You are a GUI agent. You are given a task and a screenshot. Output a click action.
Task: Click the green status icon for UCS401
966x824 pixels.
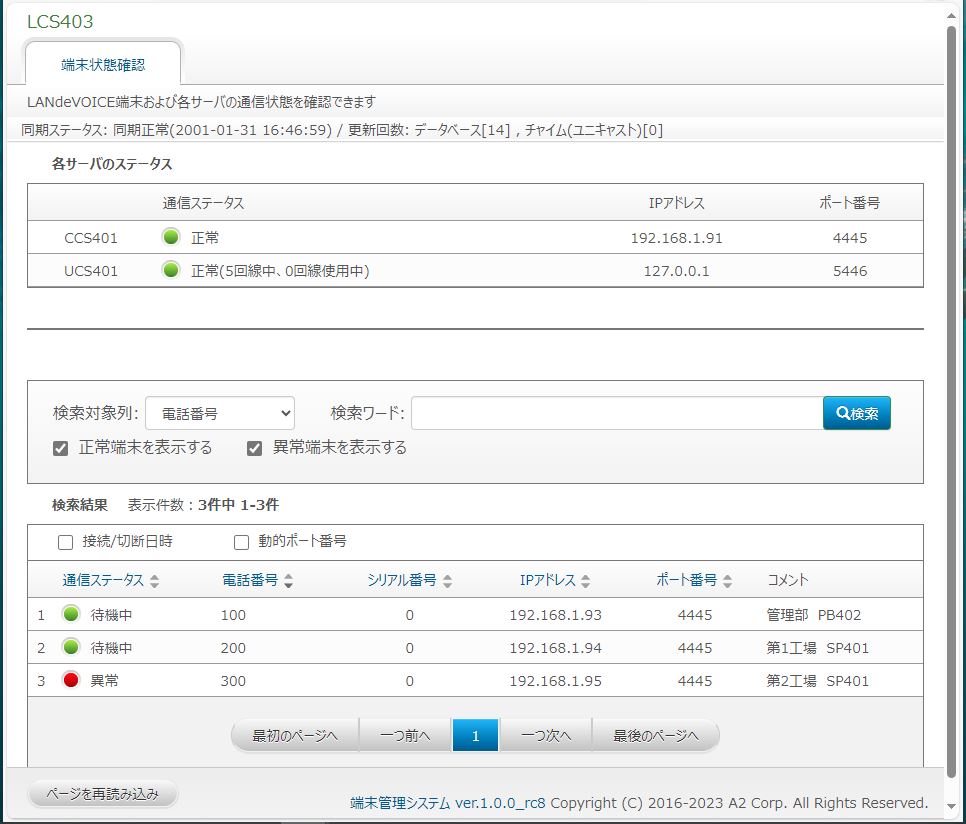point(171,270)
